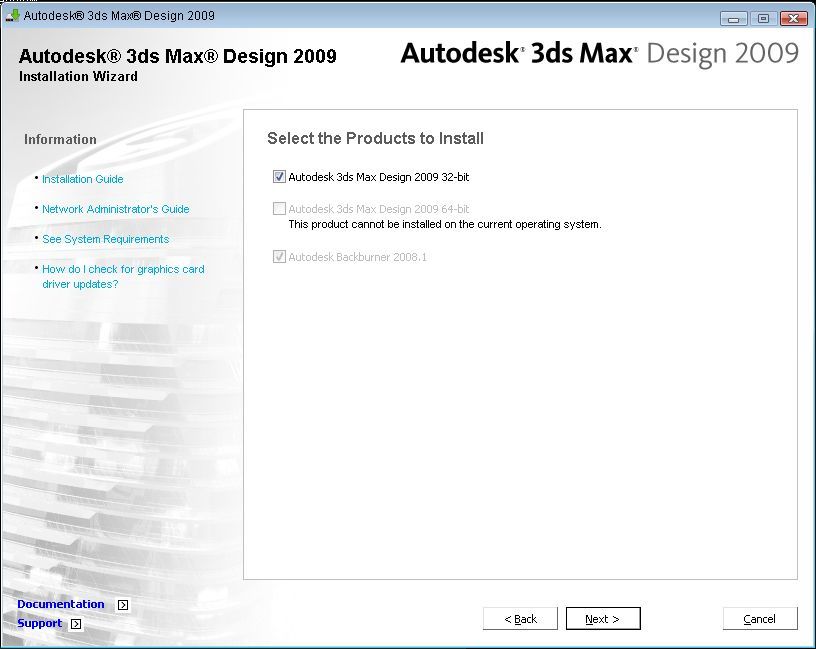The width and height of the screenshot is (816, 649).
Task: Close the installer with the red X
Action: coord(793,18)
